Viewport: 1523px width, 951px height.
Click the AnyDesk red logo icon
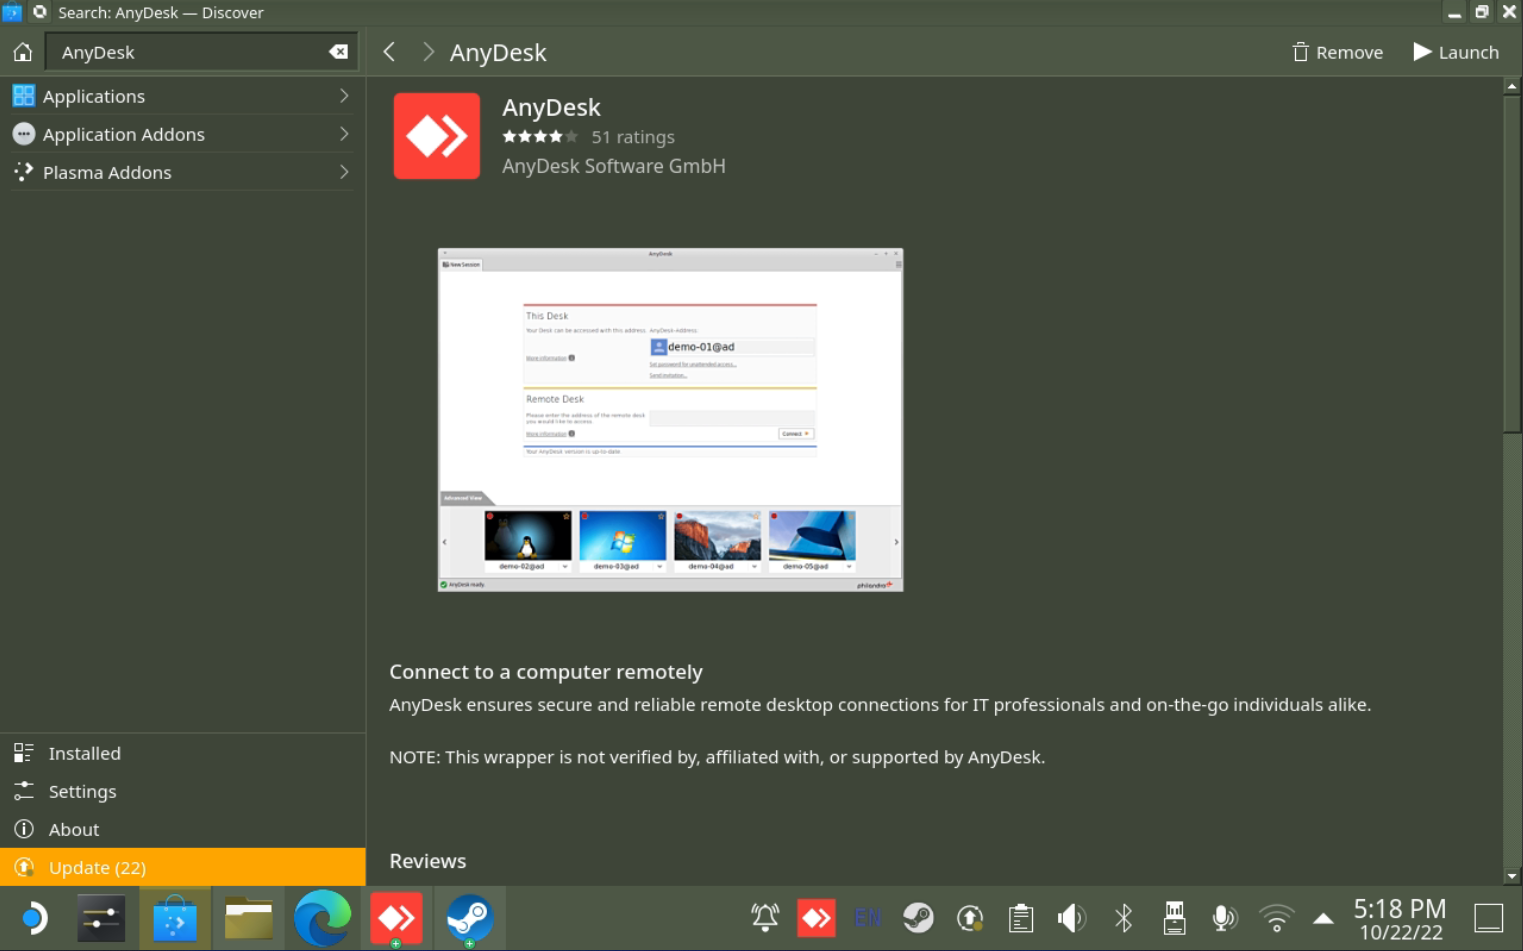(x=437, y=136)
